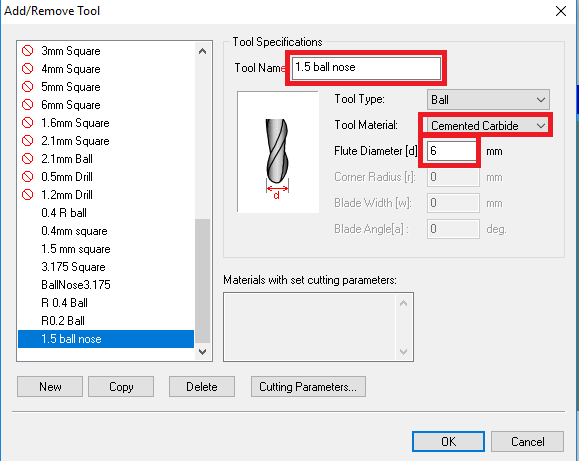Click the Copy button
Viewport: 579px width, 461px height.
coord(121,387)
